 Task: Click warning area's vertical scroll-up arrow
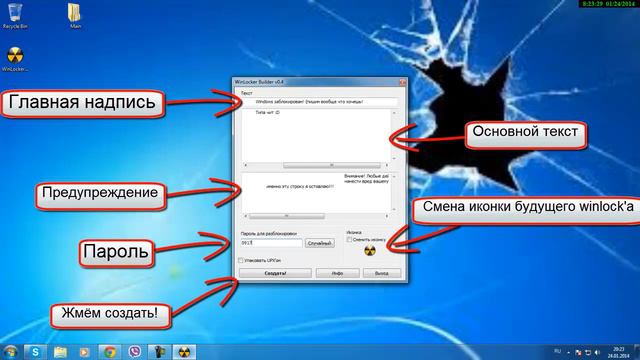pyautogui.click(x=394, y=176)
